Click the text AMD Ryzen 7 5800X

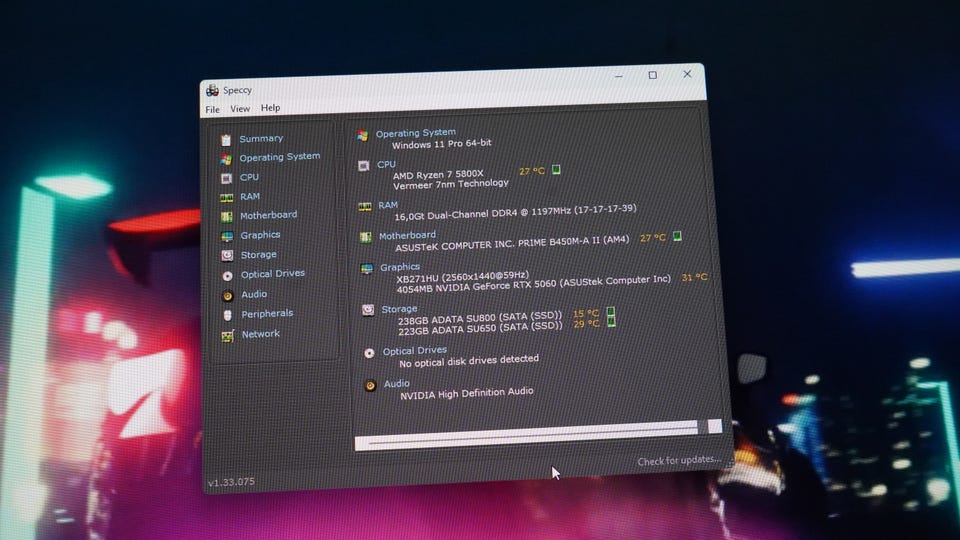click(438, 174)
